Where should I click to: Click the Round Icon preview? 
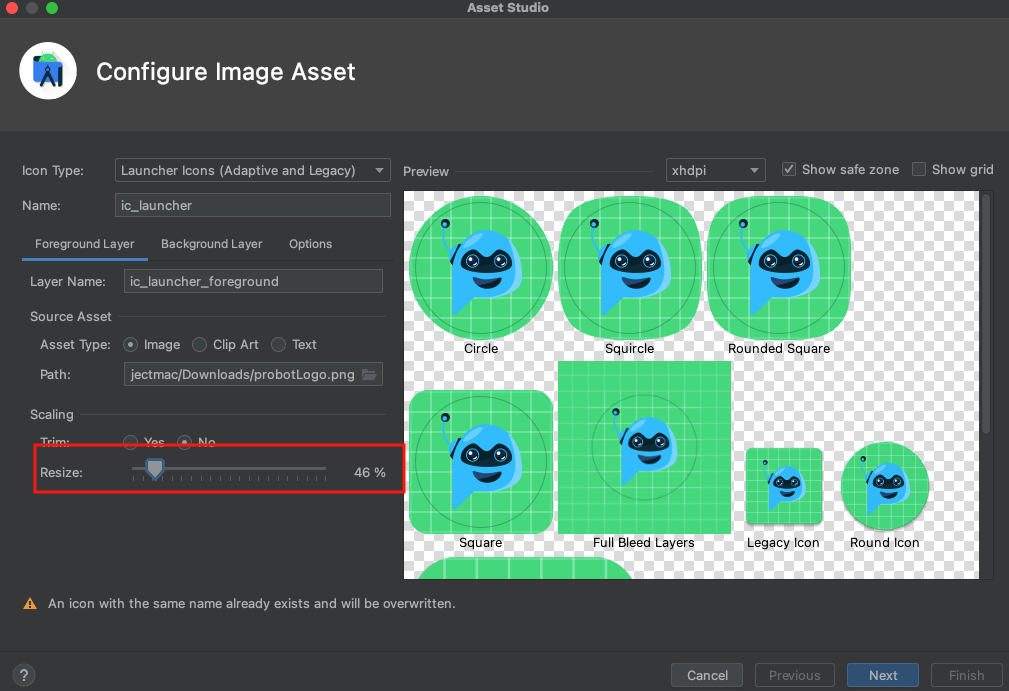(x=885, y=487)
